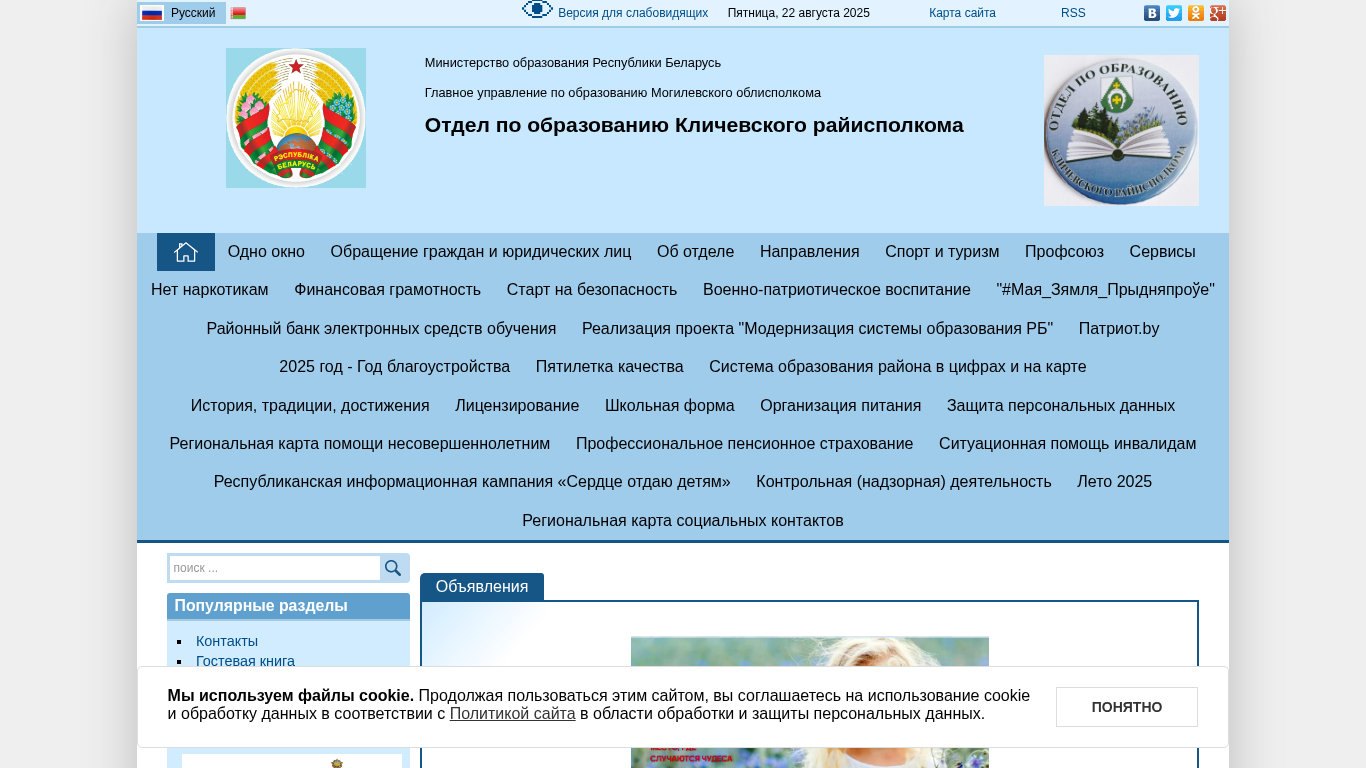Open Профсоюз menu item
1366x768 pixels.
pos(1064,252)
